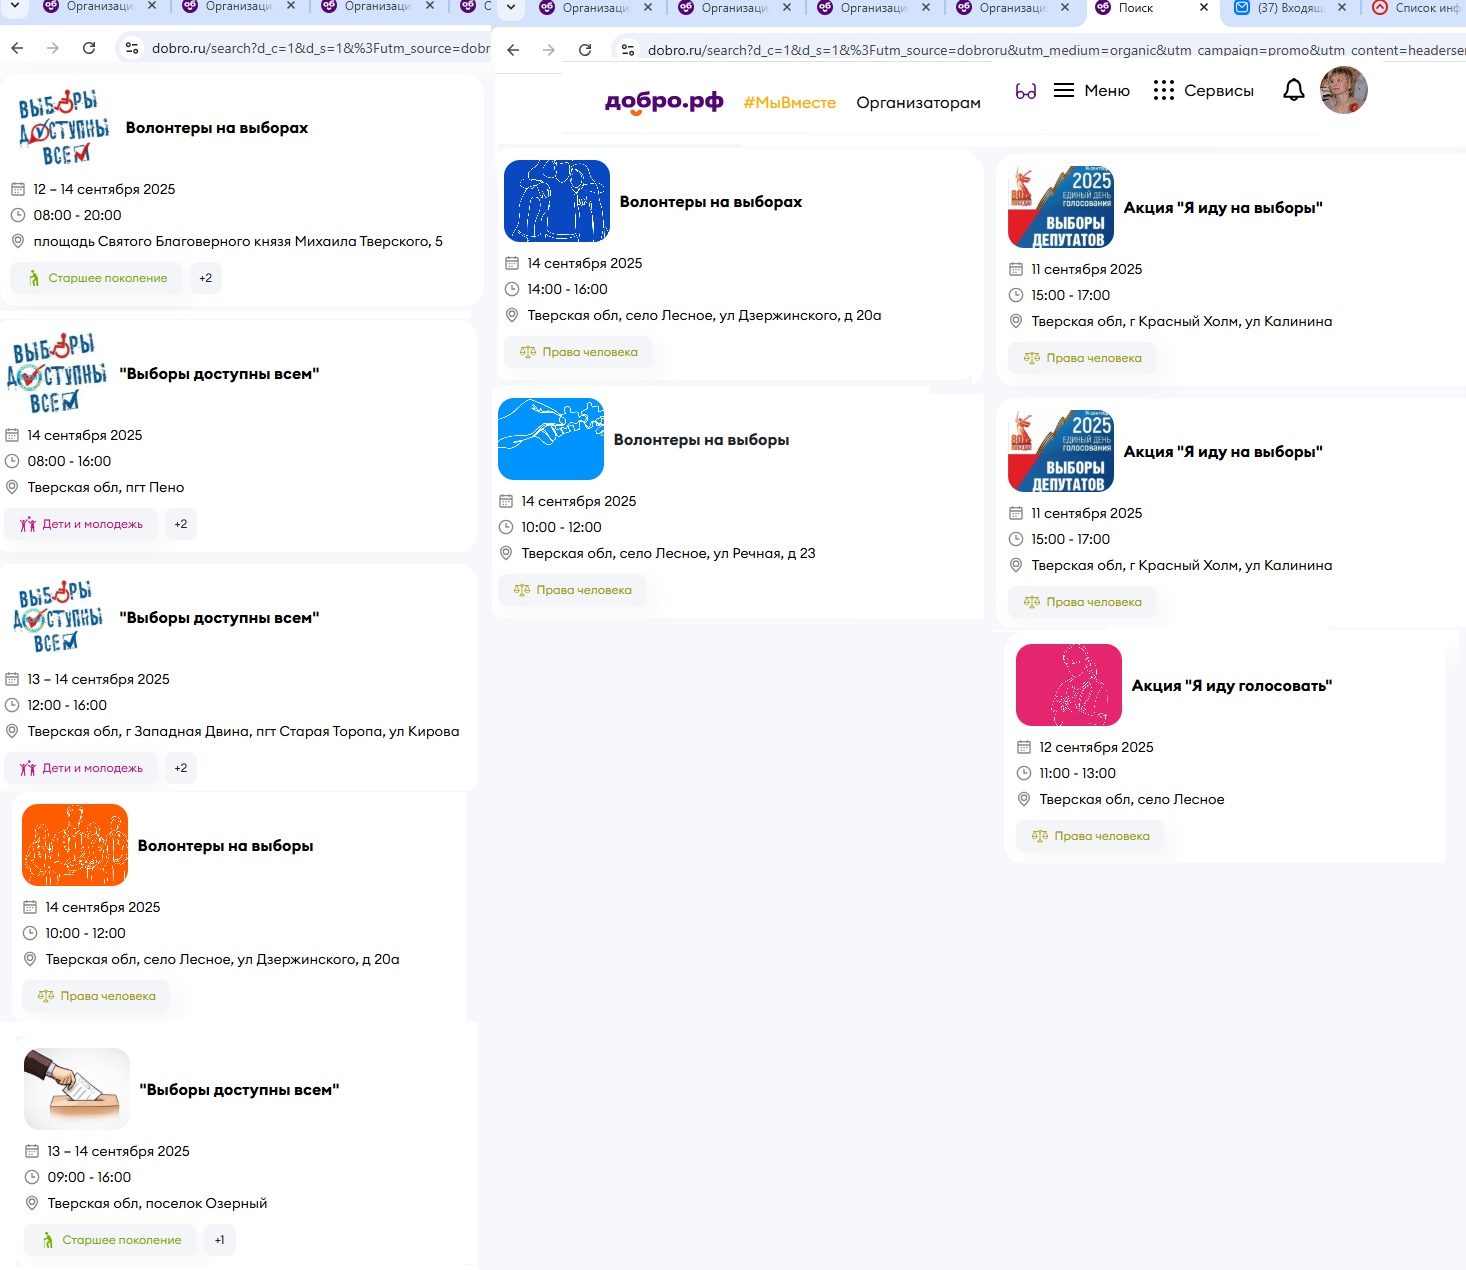Viewport: 1466px width, 1270px height.
Task: Close the Поиск tab
Action: (1204, 7)
